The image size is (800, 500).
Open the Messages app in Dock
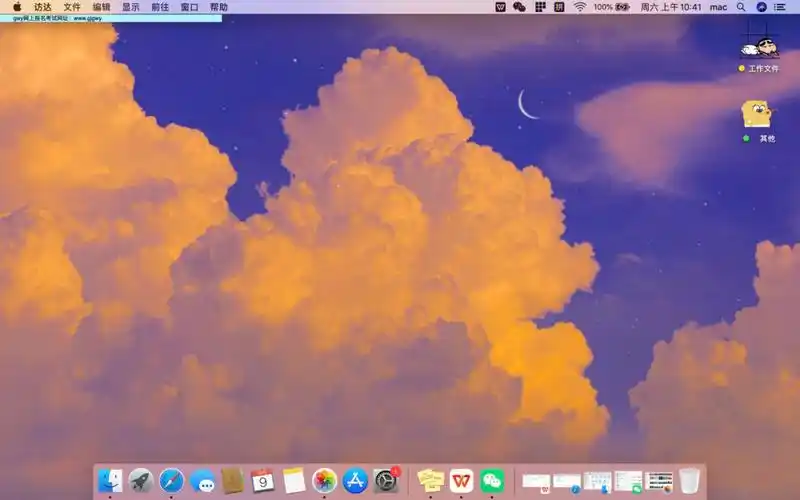pyautogui.click(x=202, y=481)
